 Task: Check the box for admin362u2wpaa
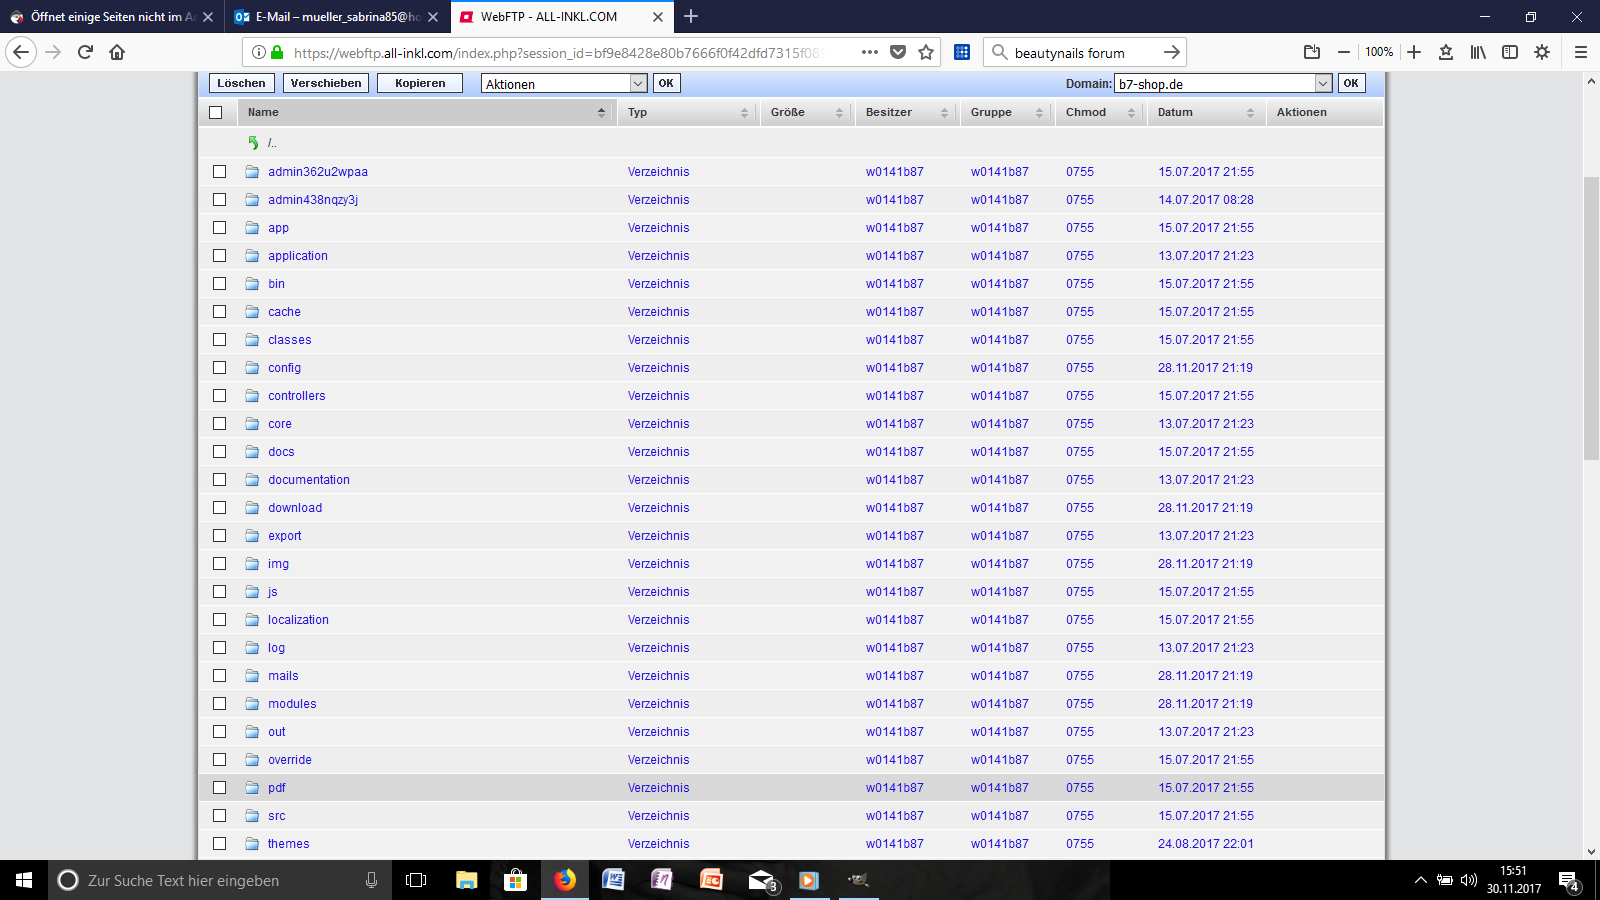point(220,172)
